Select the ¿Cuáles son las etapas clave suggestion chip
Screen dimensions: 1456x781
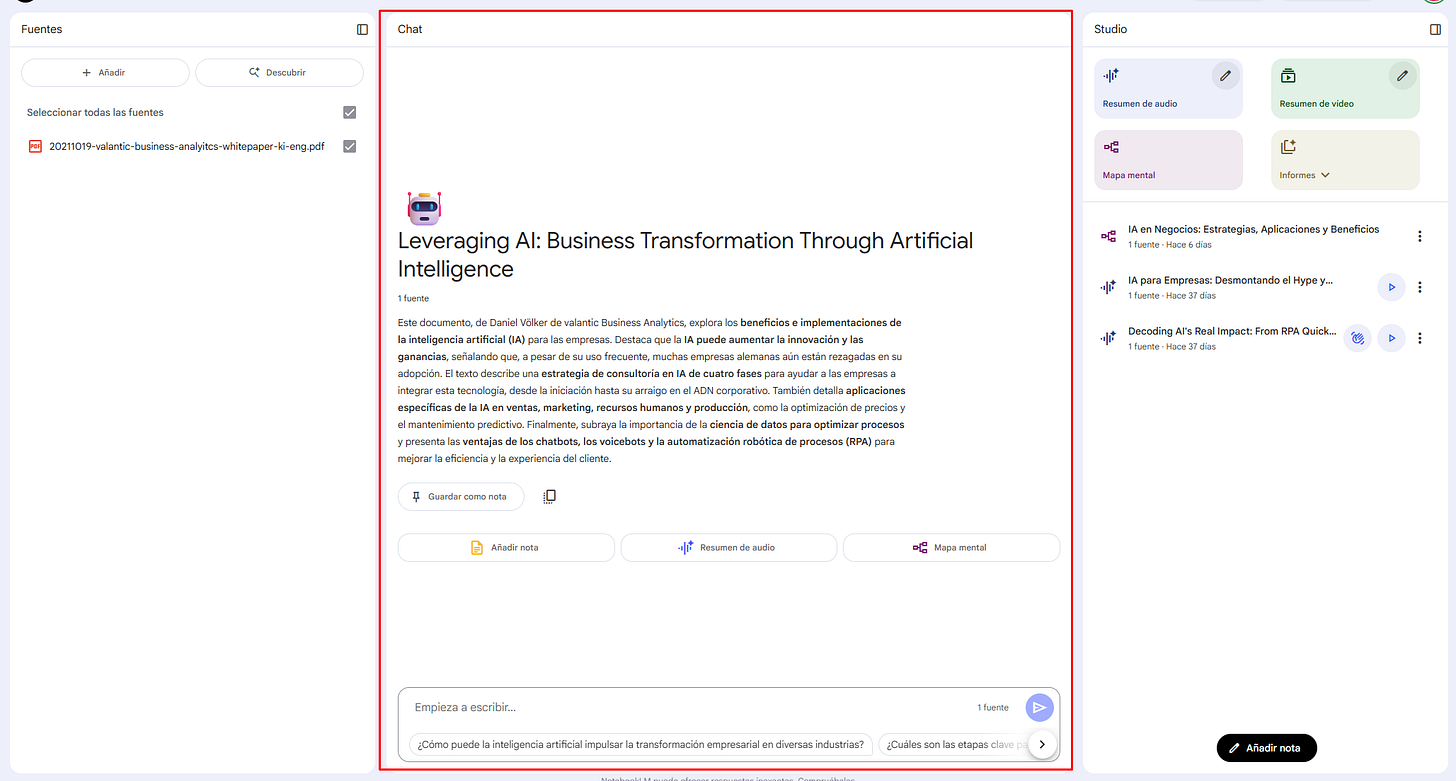[954, 744]
